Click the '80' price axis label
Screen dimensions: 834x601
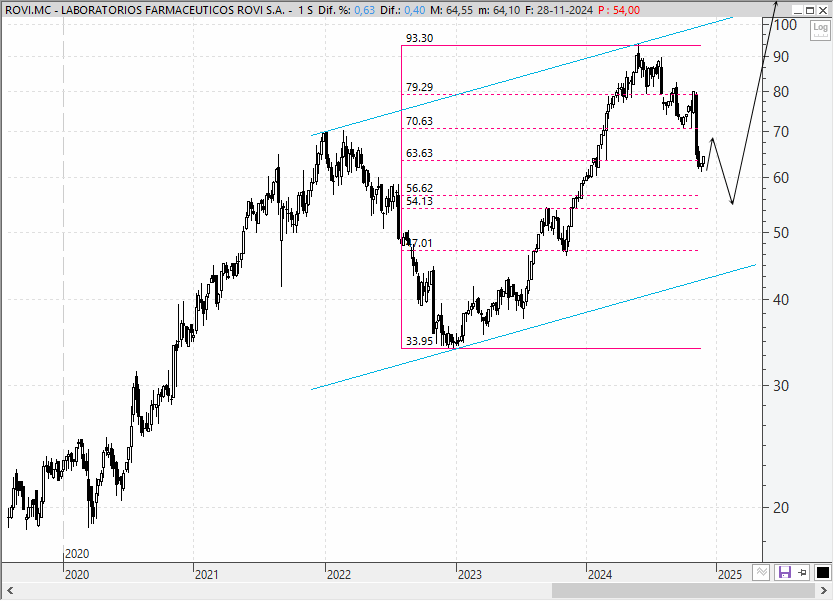[781, 91]
